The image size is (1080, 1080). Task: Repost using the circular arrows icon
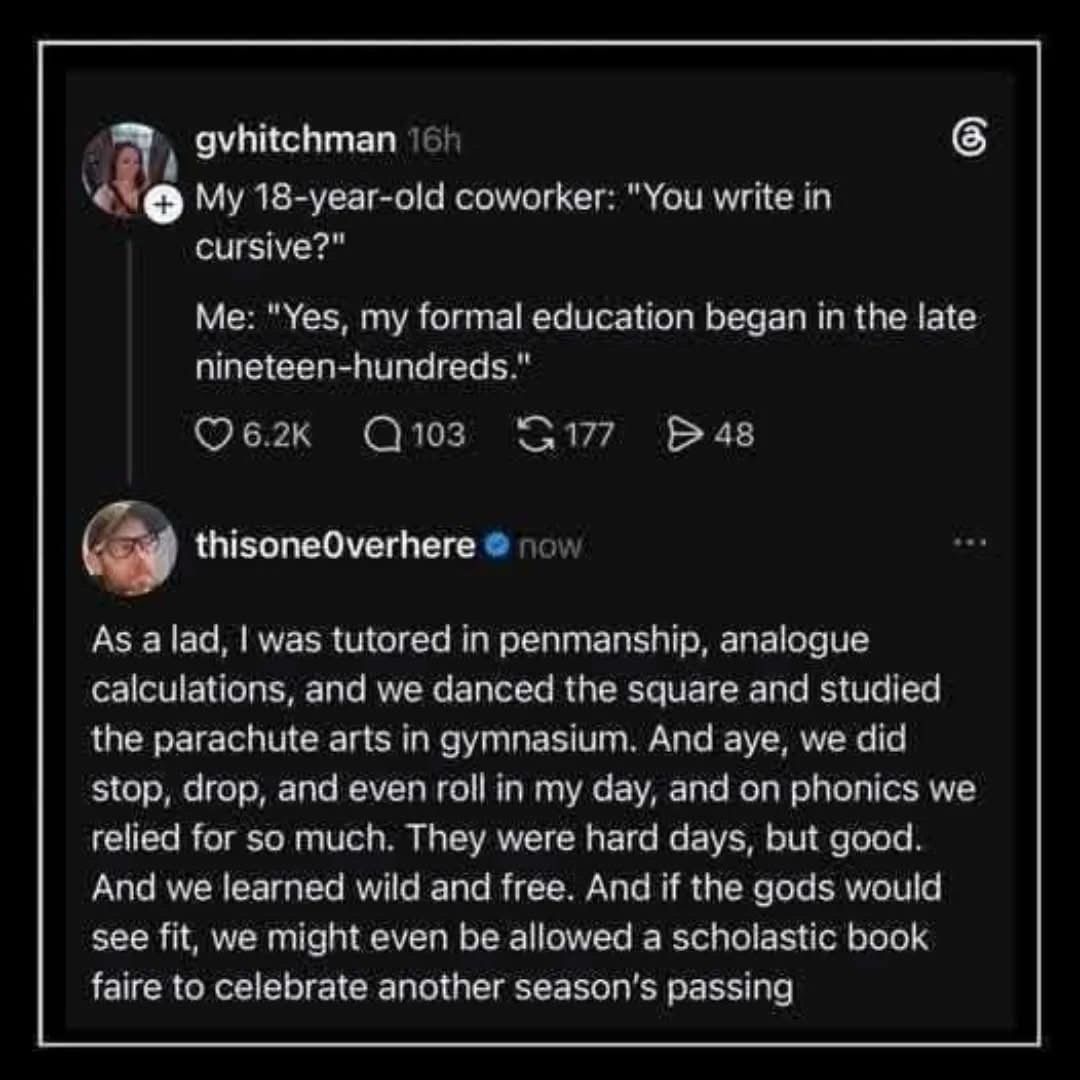point(535,435)
